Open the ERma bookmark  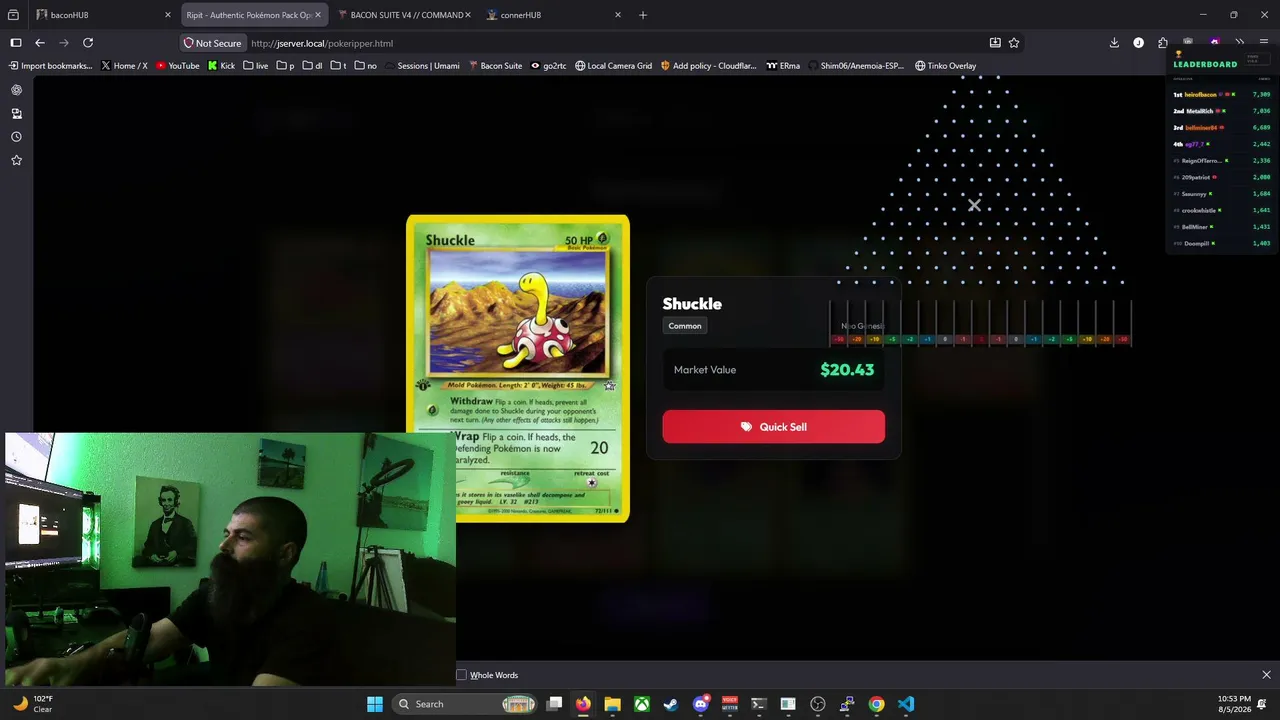(783, 66)
